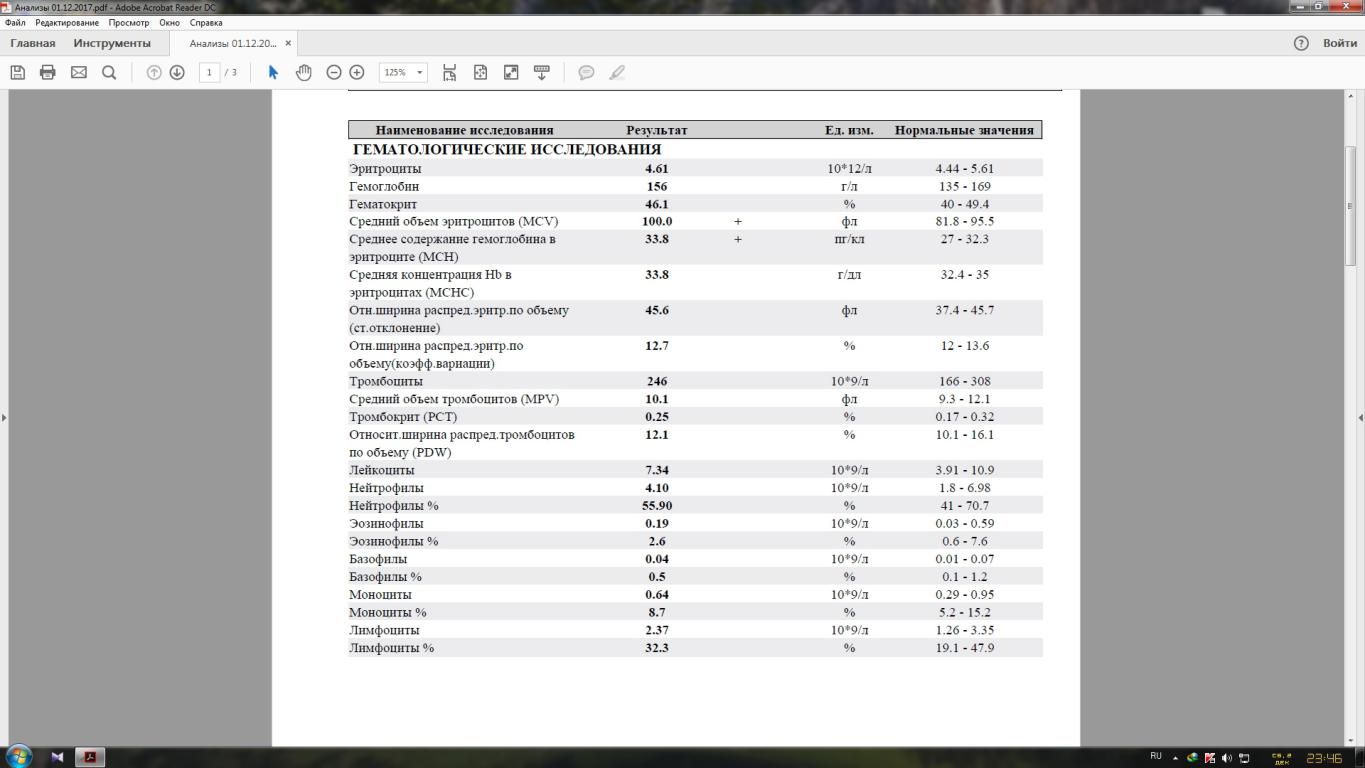
Task: Click the page number input field
Action: [209, 72]
